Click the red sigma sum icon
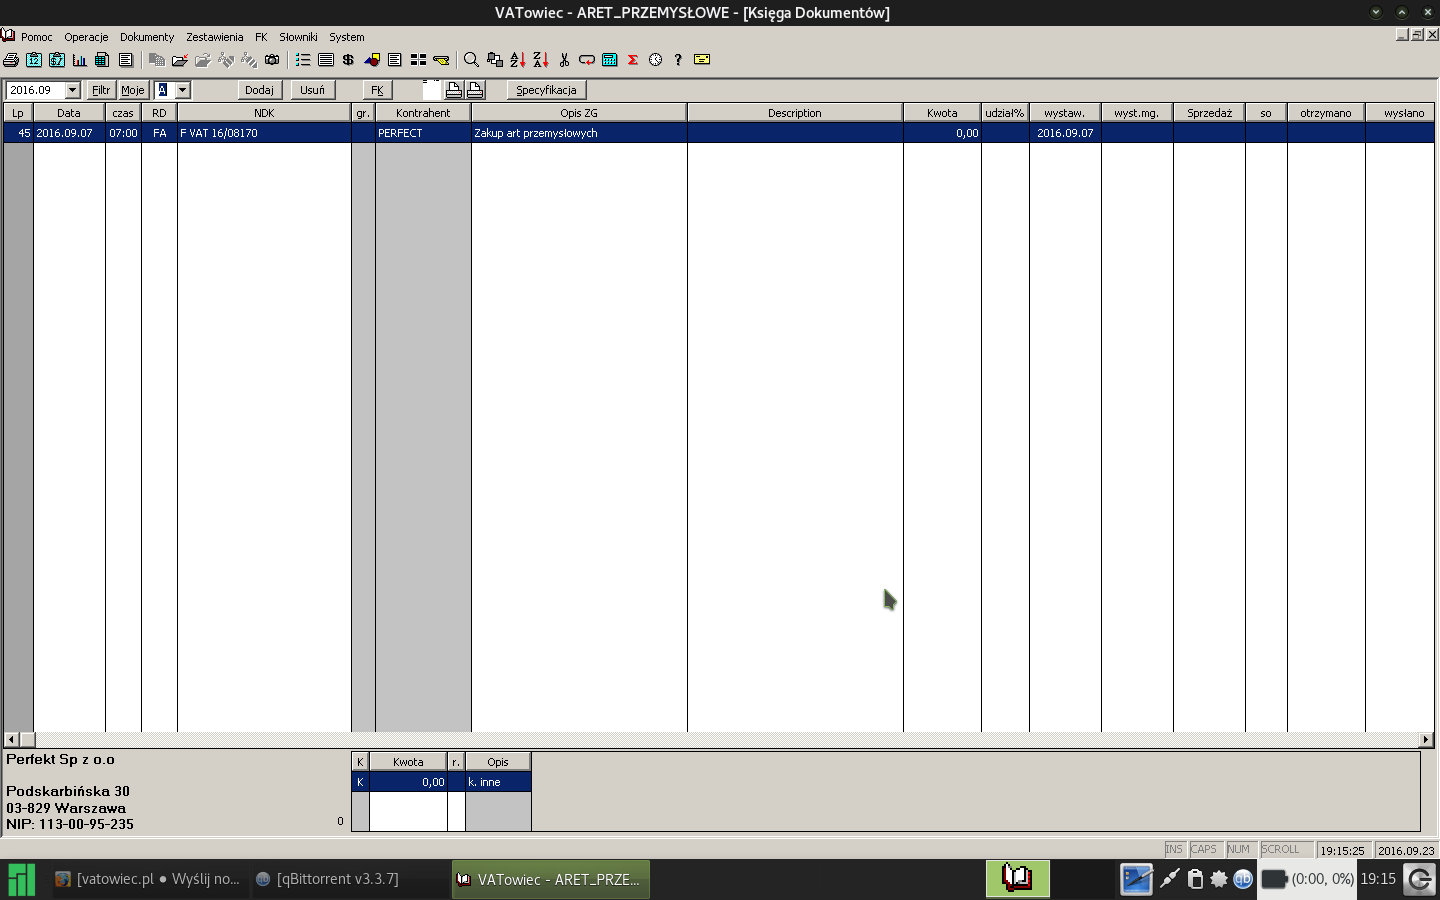 [633, 60]
